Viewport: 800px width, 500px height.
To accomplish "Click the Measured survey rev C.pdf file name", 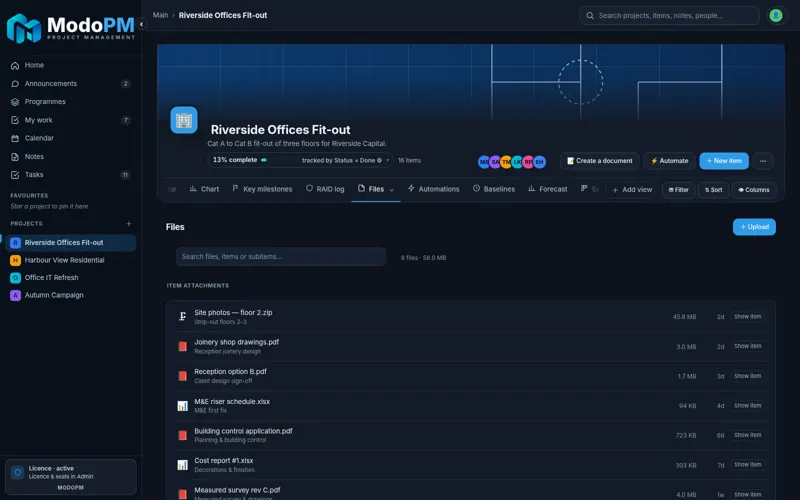I will click(237, 490).
